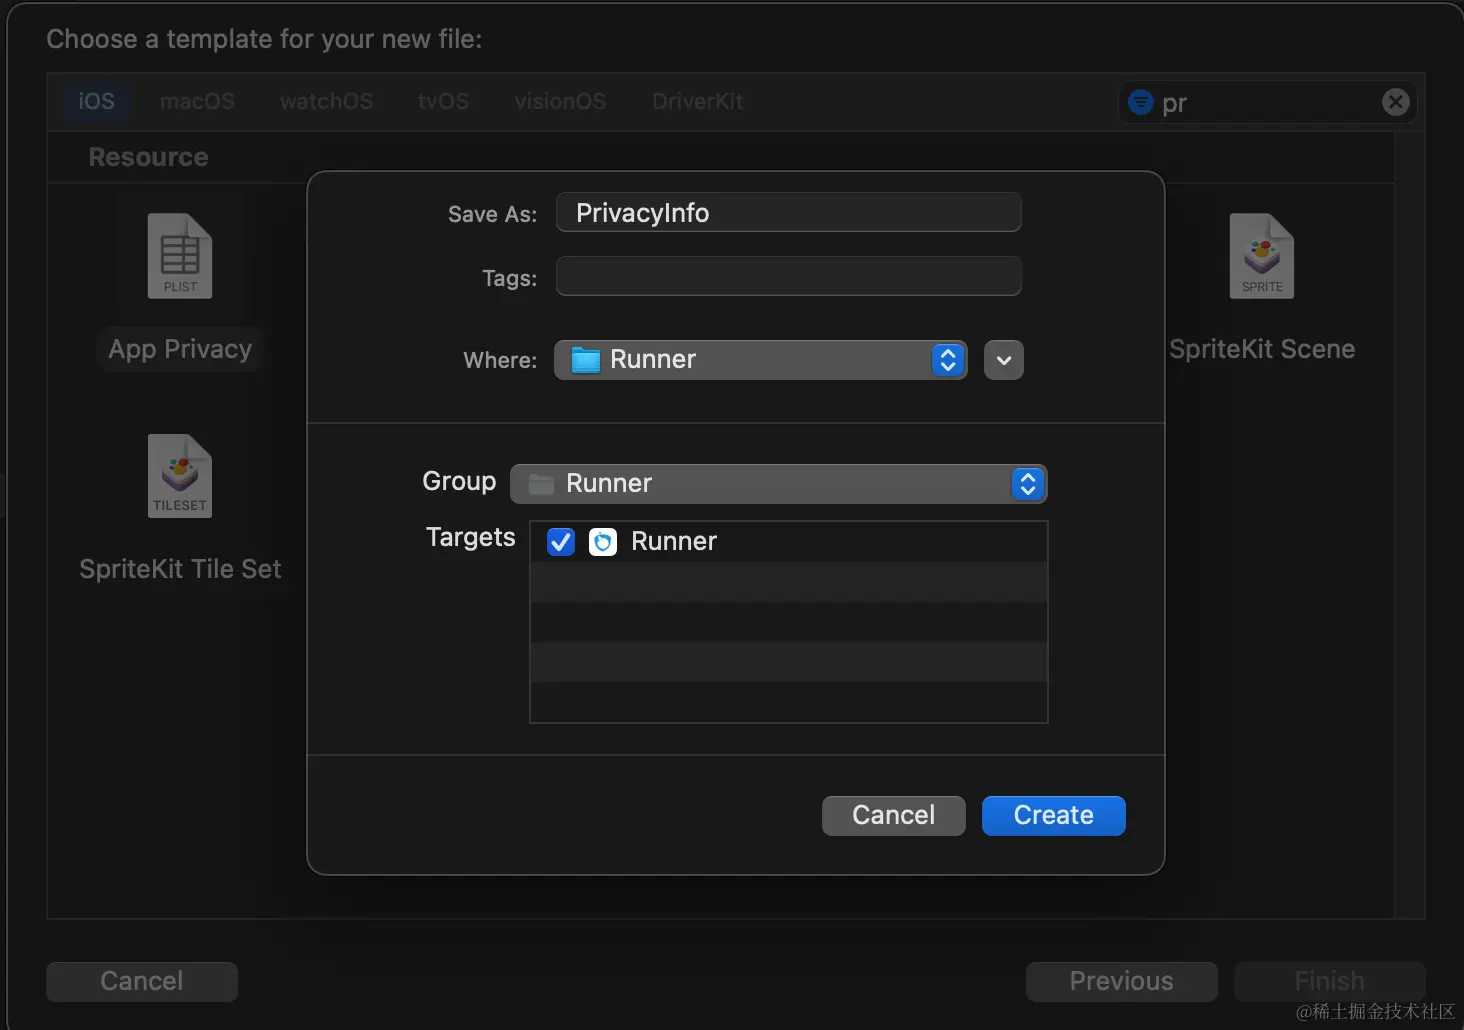Select the SpriteKit Tile Set template icon
This screenshot has width=1464, height=1030.
pos(180,476)
